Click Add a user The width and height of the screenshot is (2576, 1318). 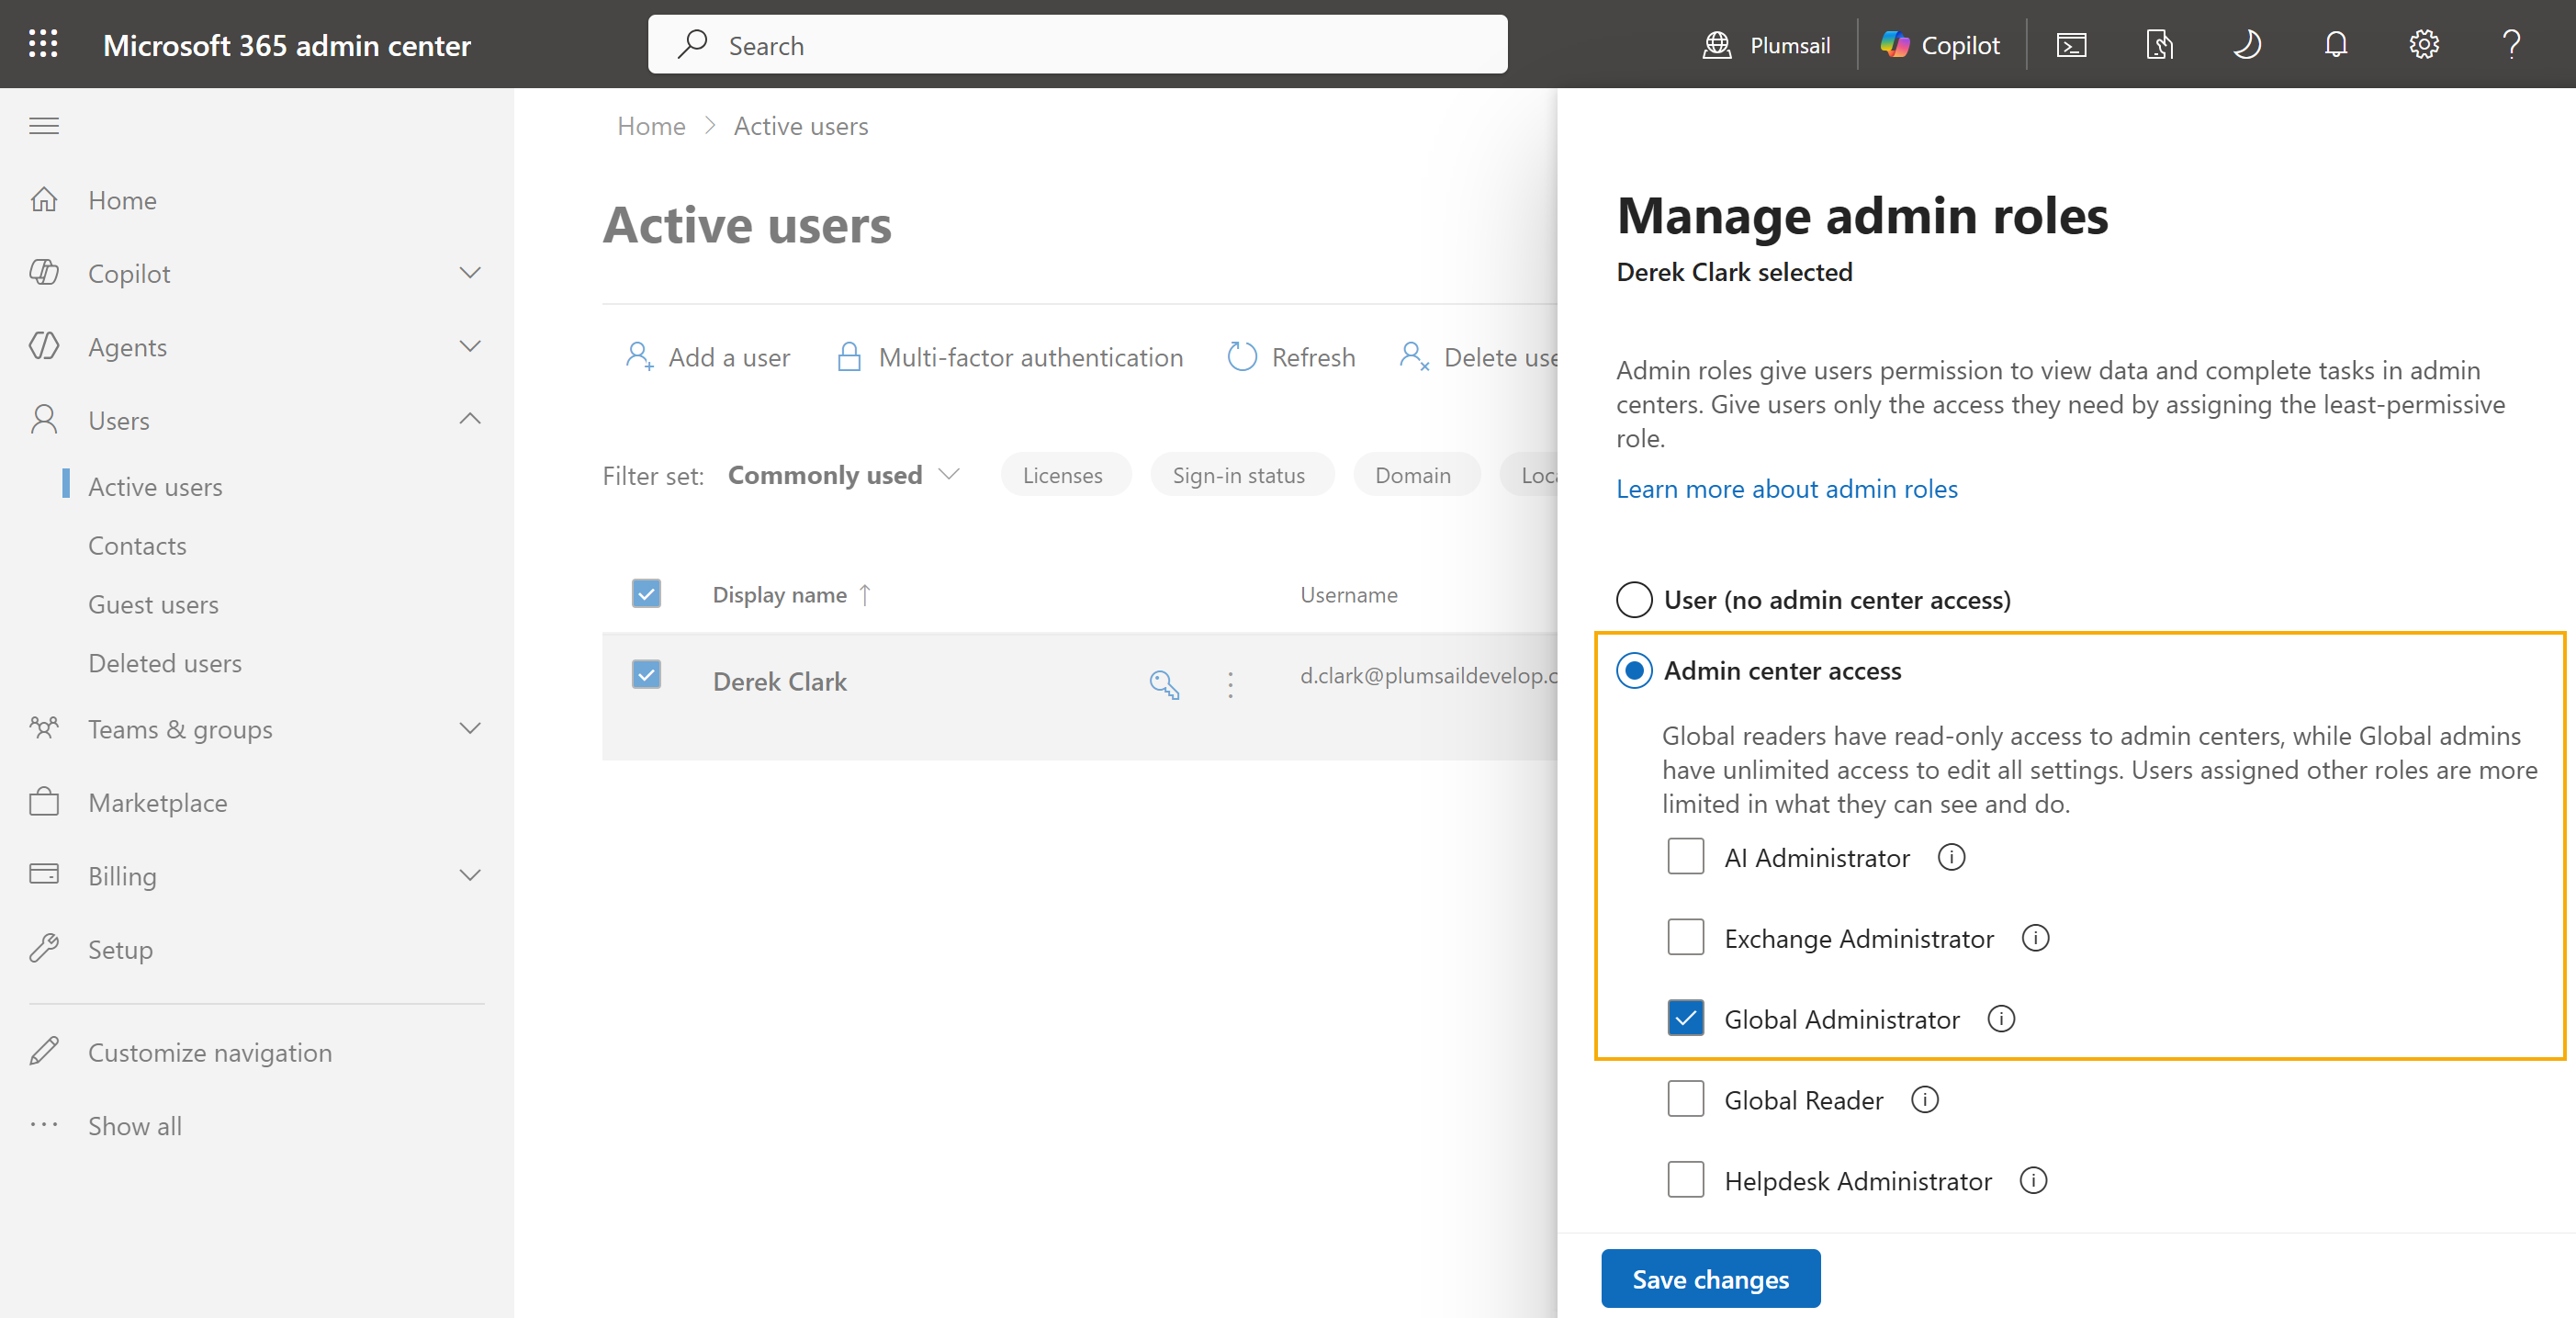click(708, 357)
